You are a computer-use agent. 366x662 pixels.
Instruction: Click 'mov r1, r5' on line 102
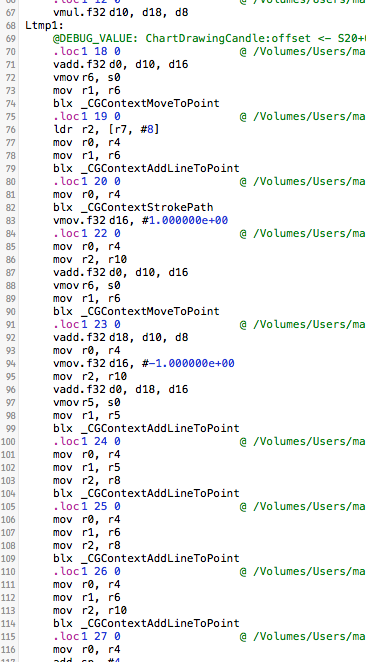coord(87,468)
